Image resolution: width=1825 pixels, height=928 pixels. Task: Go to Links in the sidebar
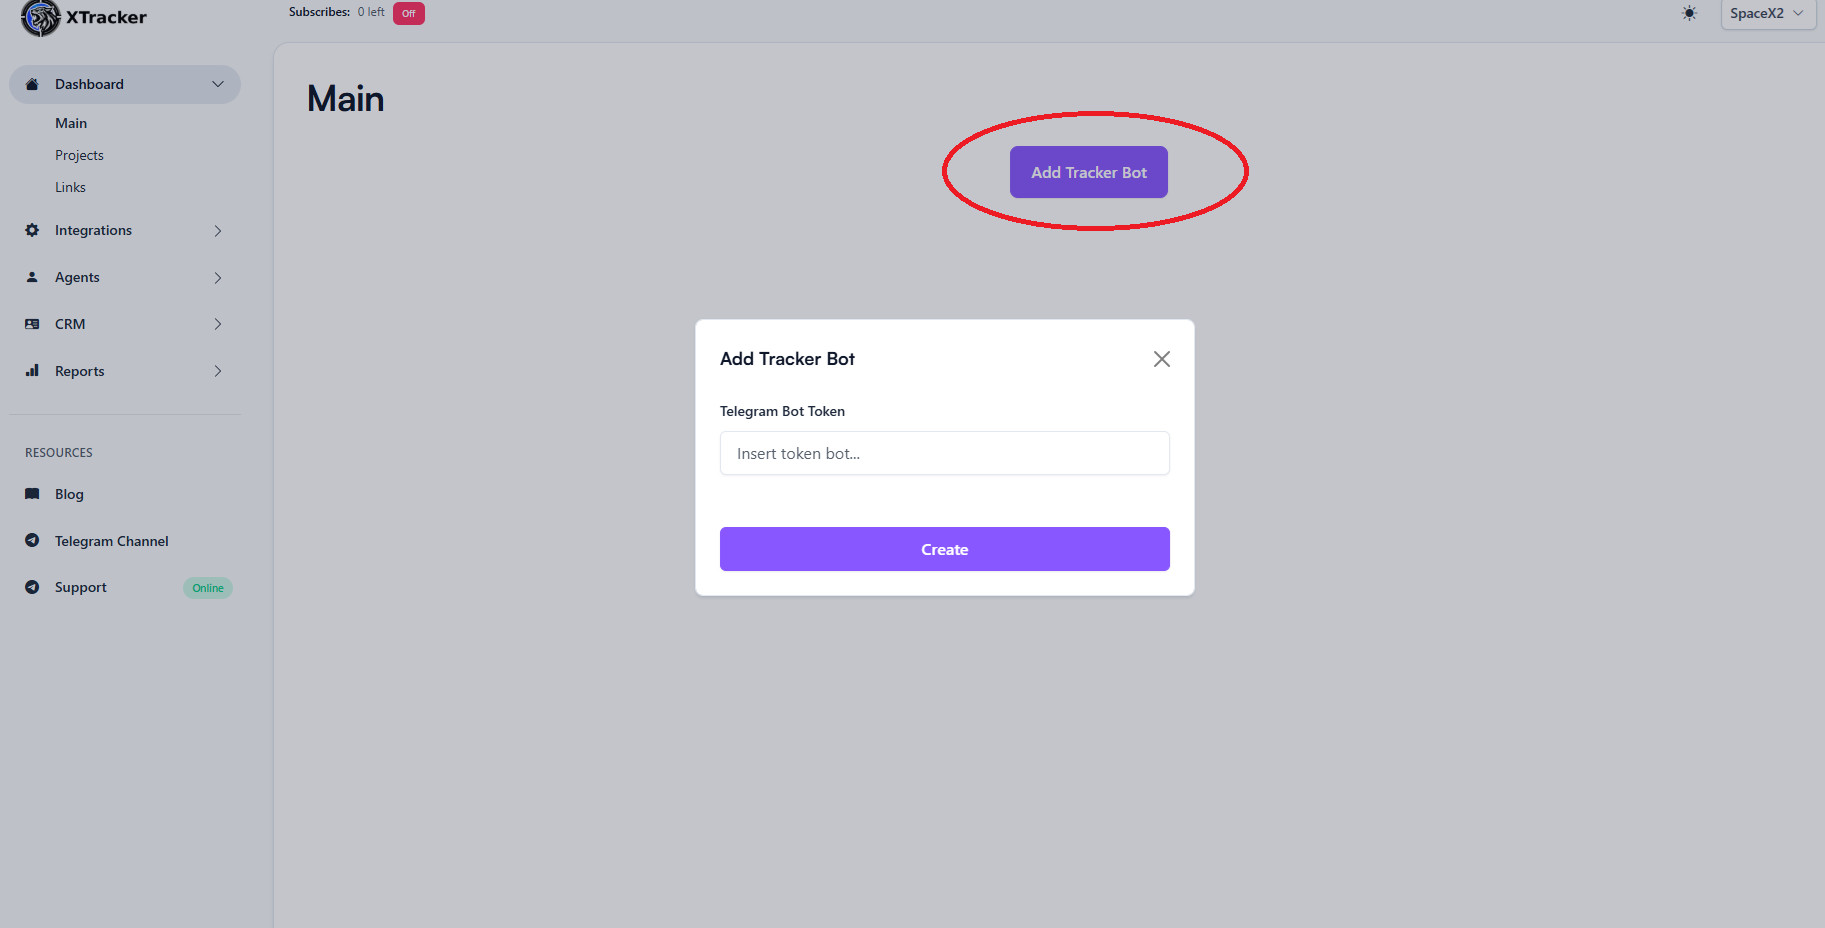70,187
